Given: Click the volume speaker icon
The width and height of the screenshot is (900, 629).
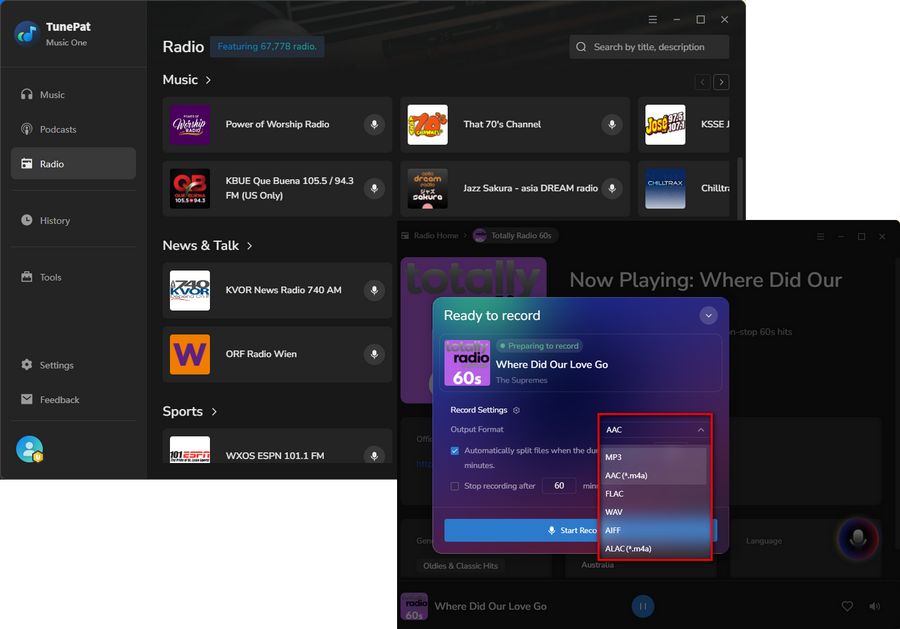Looking at the screenshot, I should click(x=875, y=606).
